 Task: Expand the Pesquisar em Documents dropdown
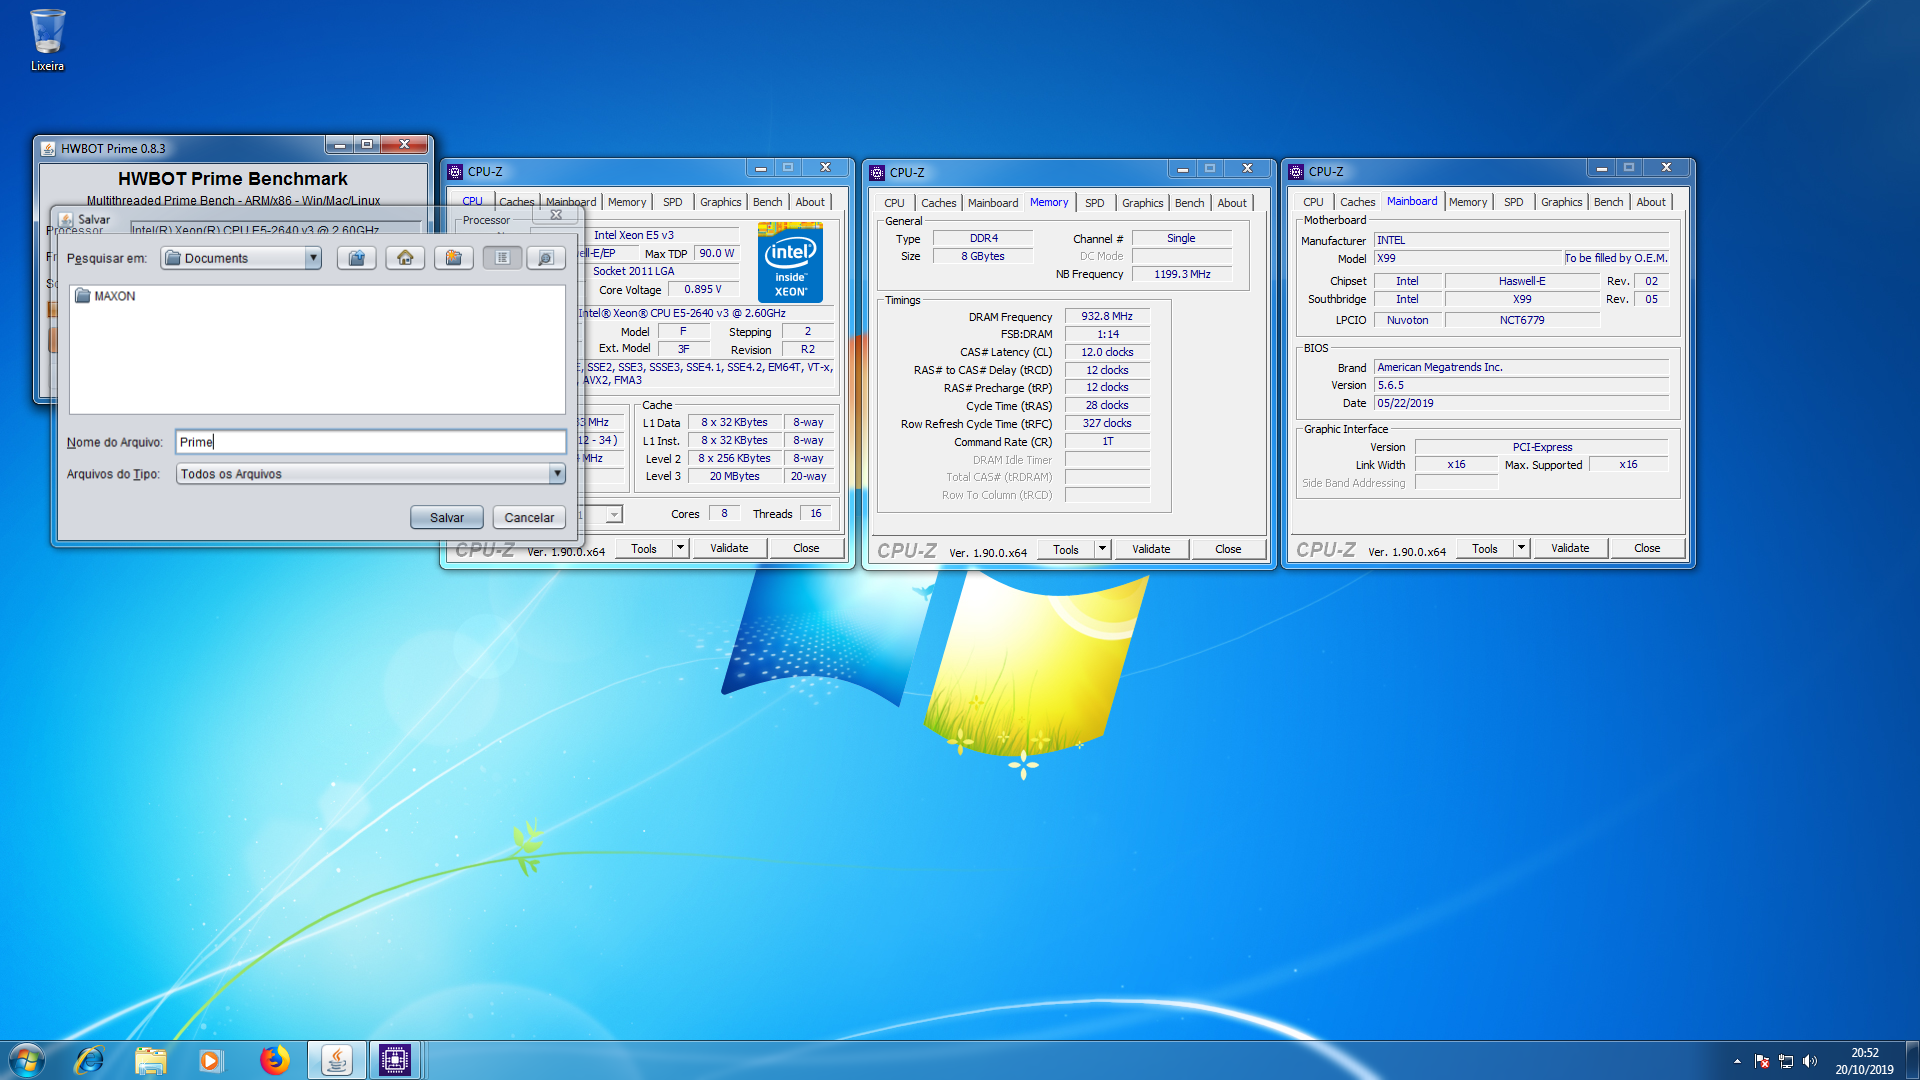coord(313,258)
